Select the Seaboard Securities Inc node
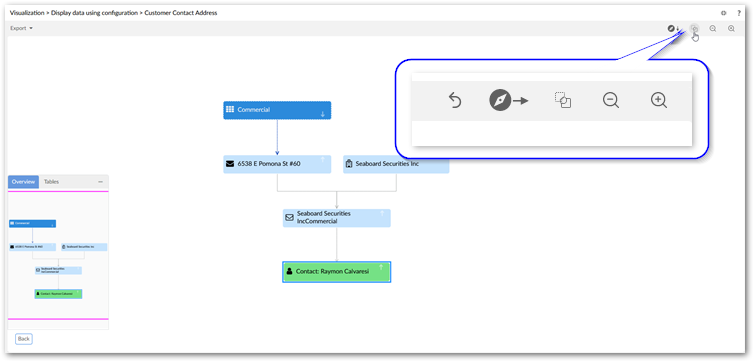 (396, 164)
